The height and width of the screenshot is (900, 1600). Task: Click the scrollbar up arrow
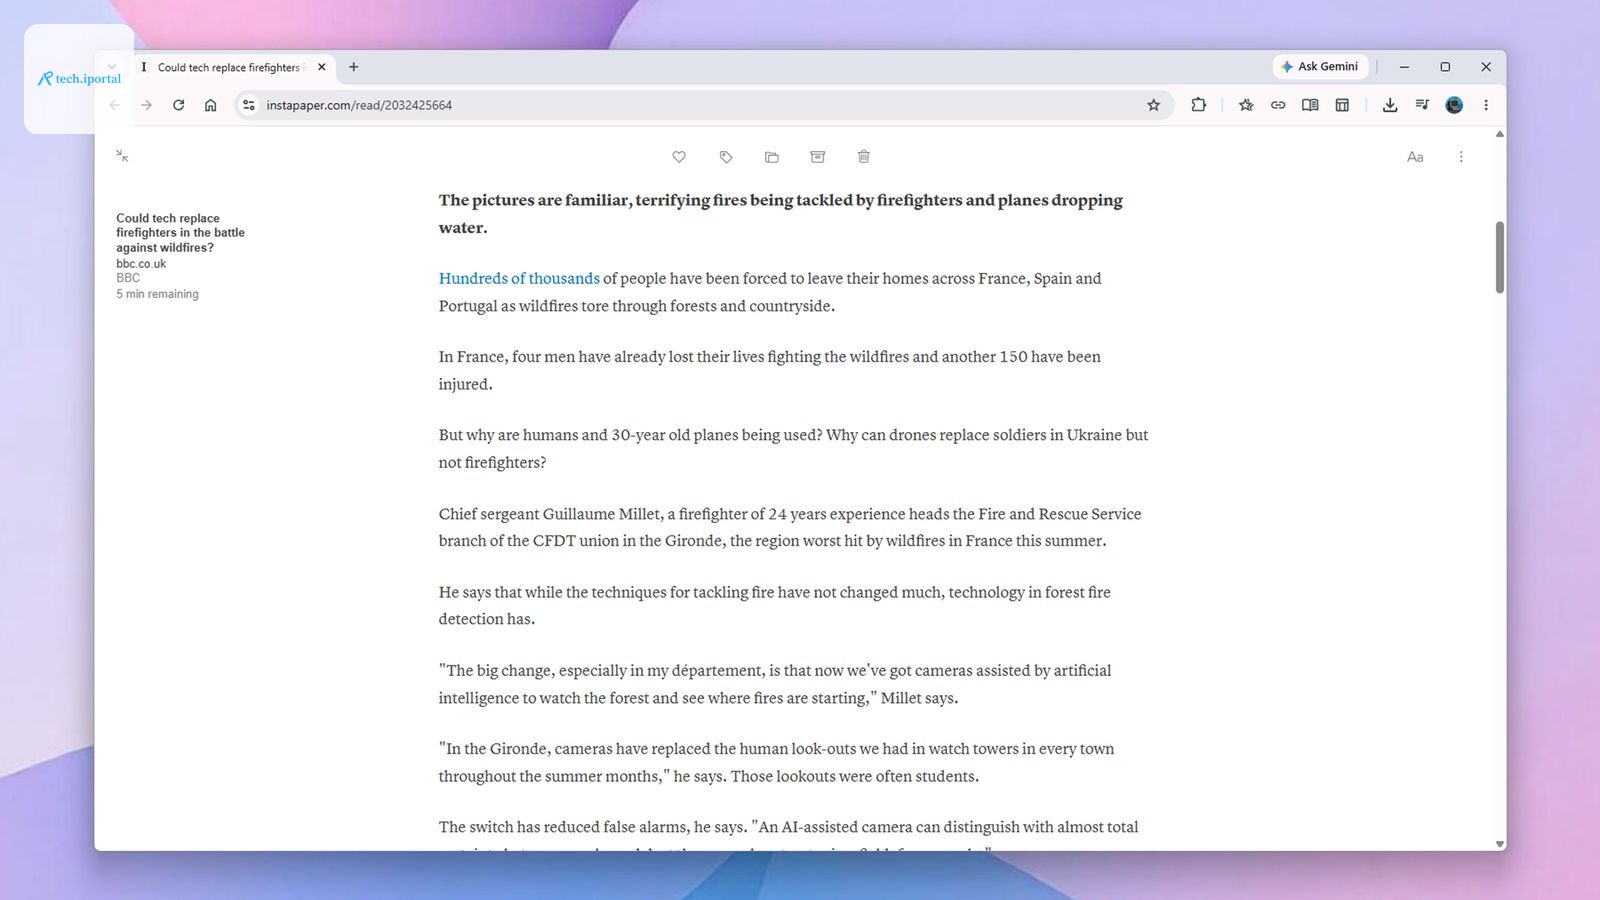(x=1499, y=134)
